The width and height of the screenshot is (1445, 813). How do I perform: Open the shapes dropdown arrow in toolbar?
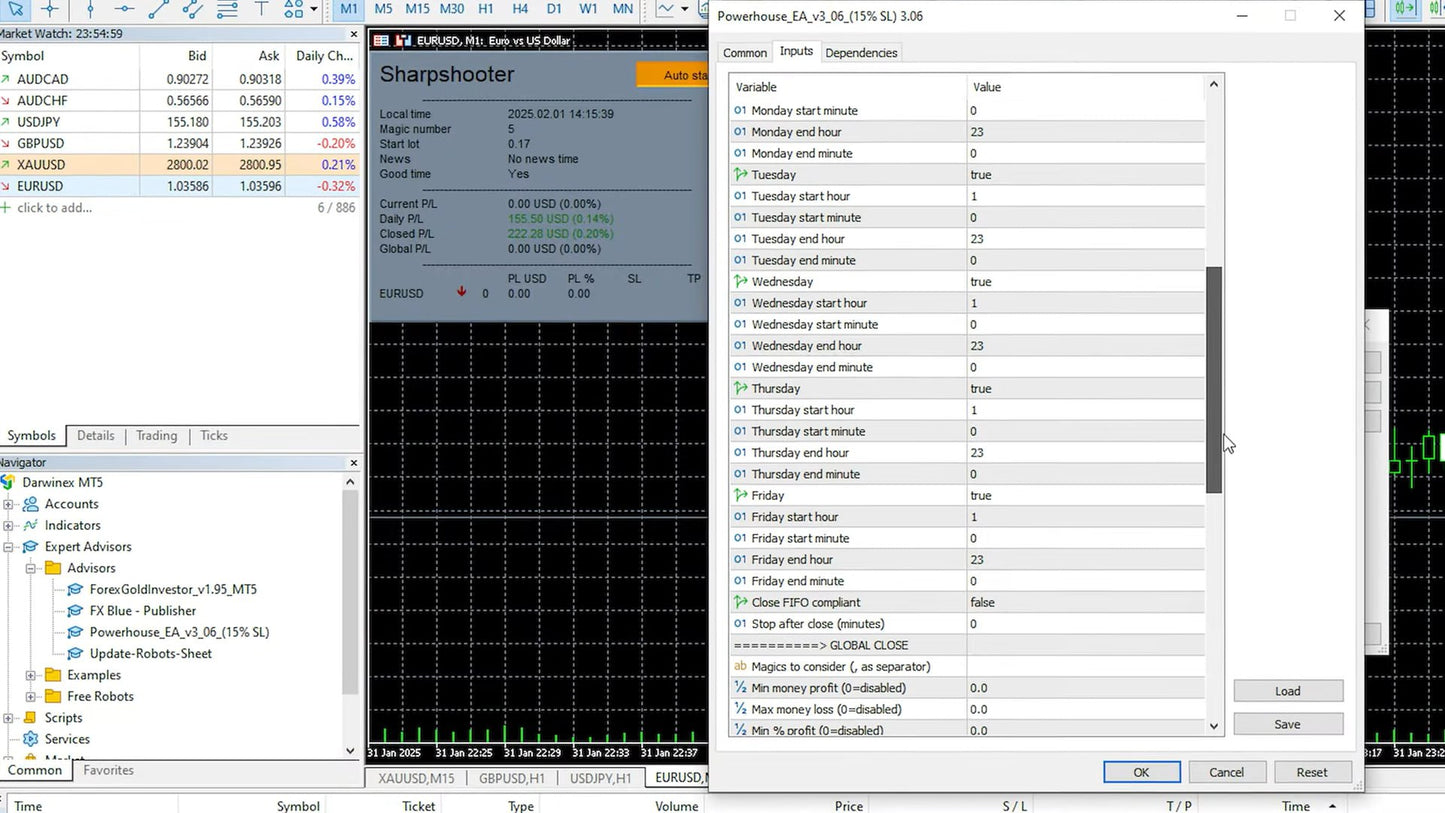tap(313, 9)
